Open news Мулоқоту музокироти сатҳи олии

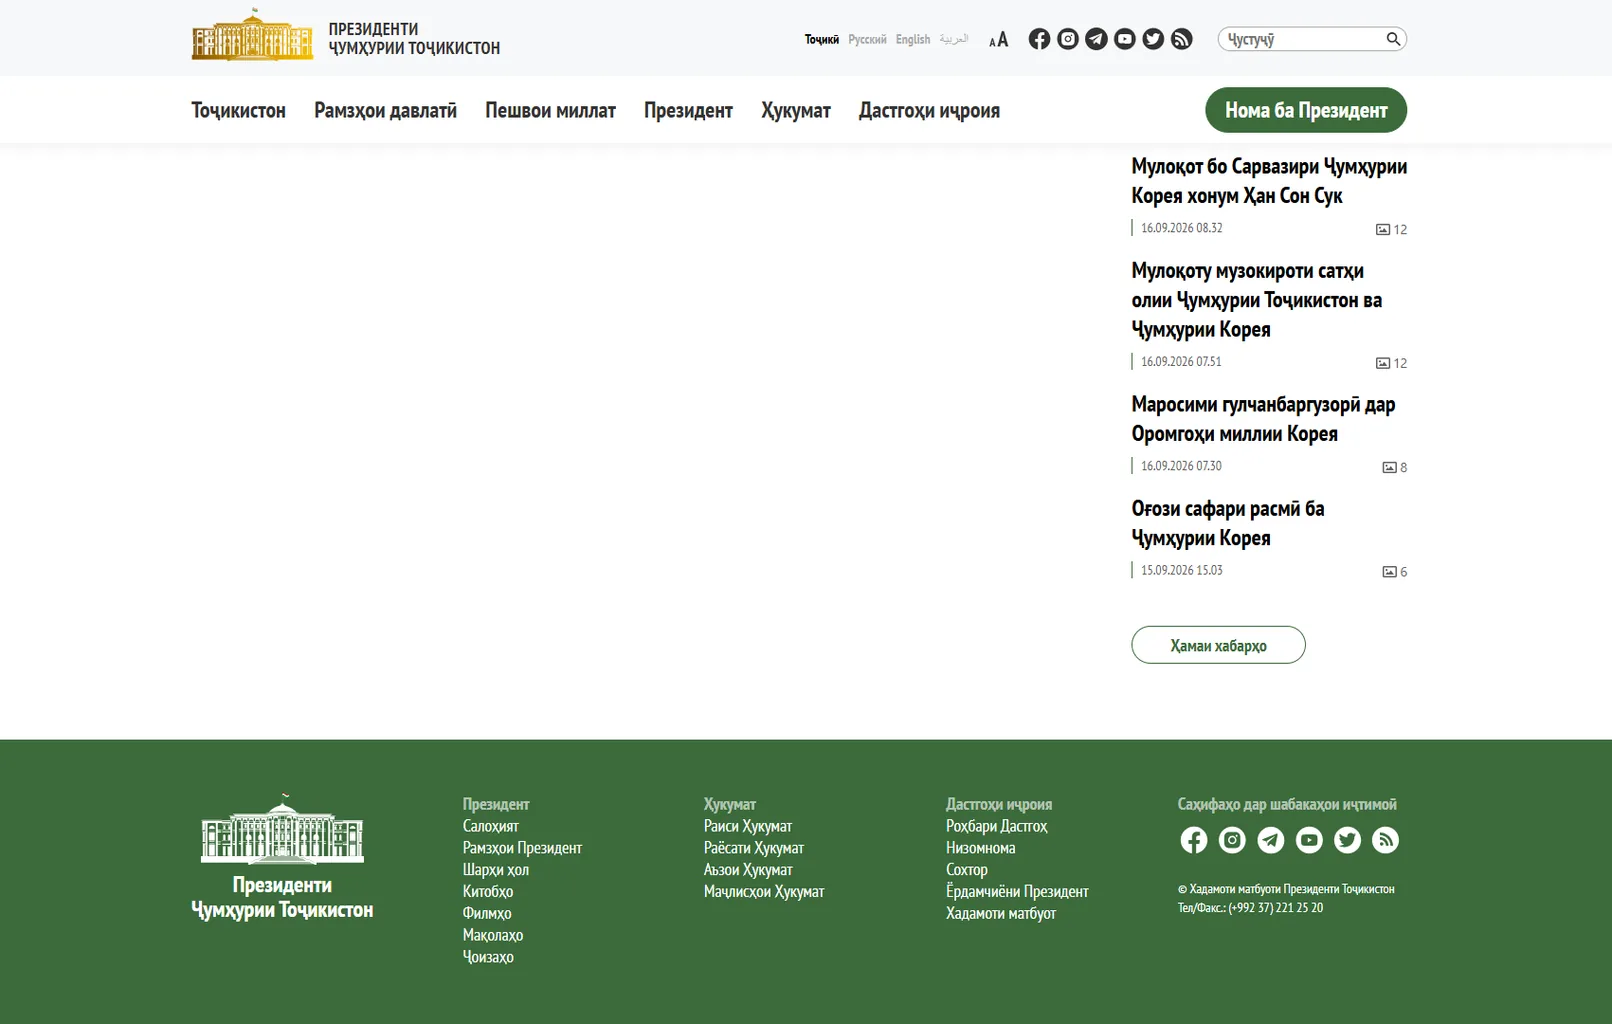(x=1256, y=300)
